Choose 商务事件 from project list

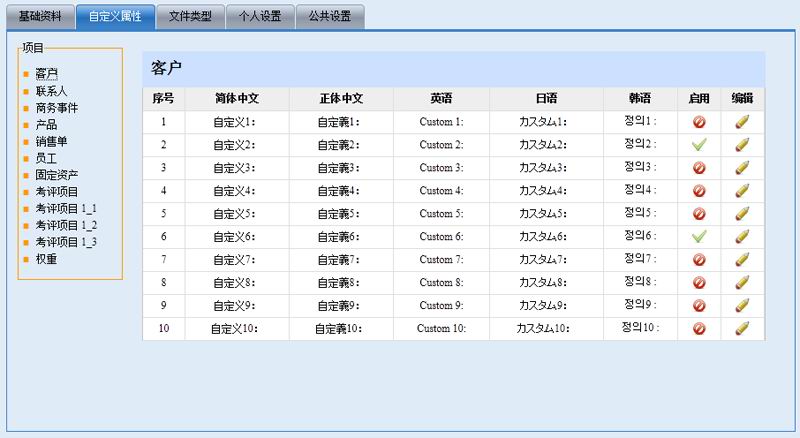[x=57, y=108]
